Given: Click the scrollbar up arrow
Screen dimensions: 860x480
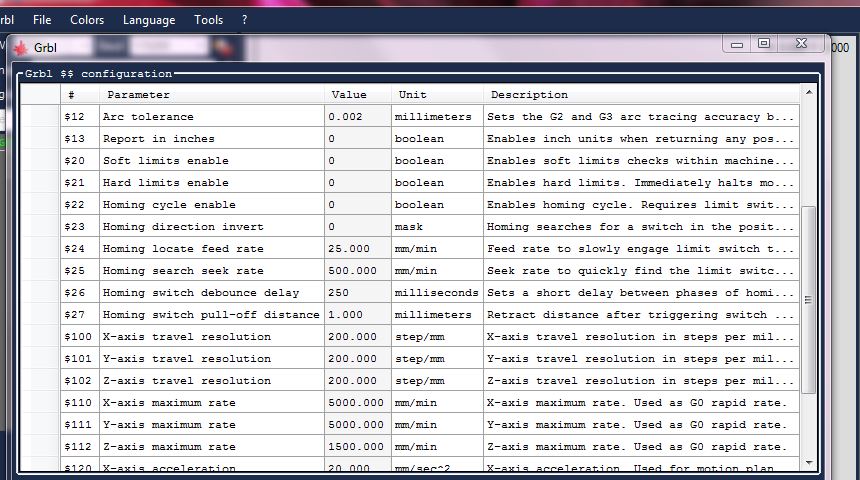Looking at the screenshot, I should [x=809, y=92].
